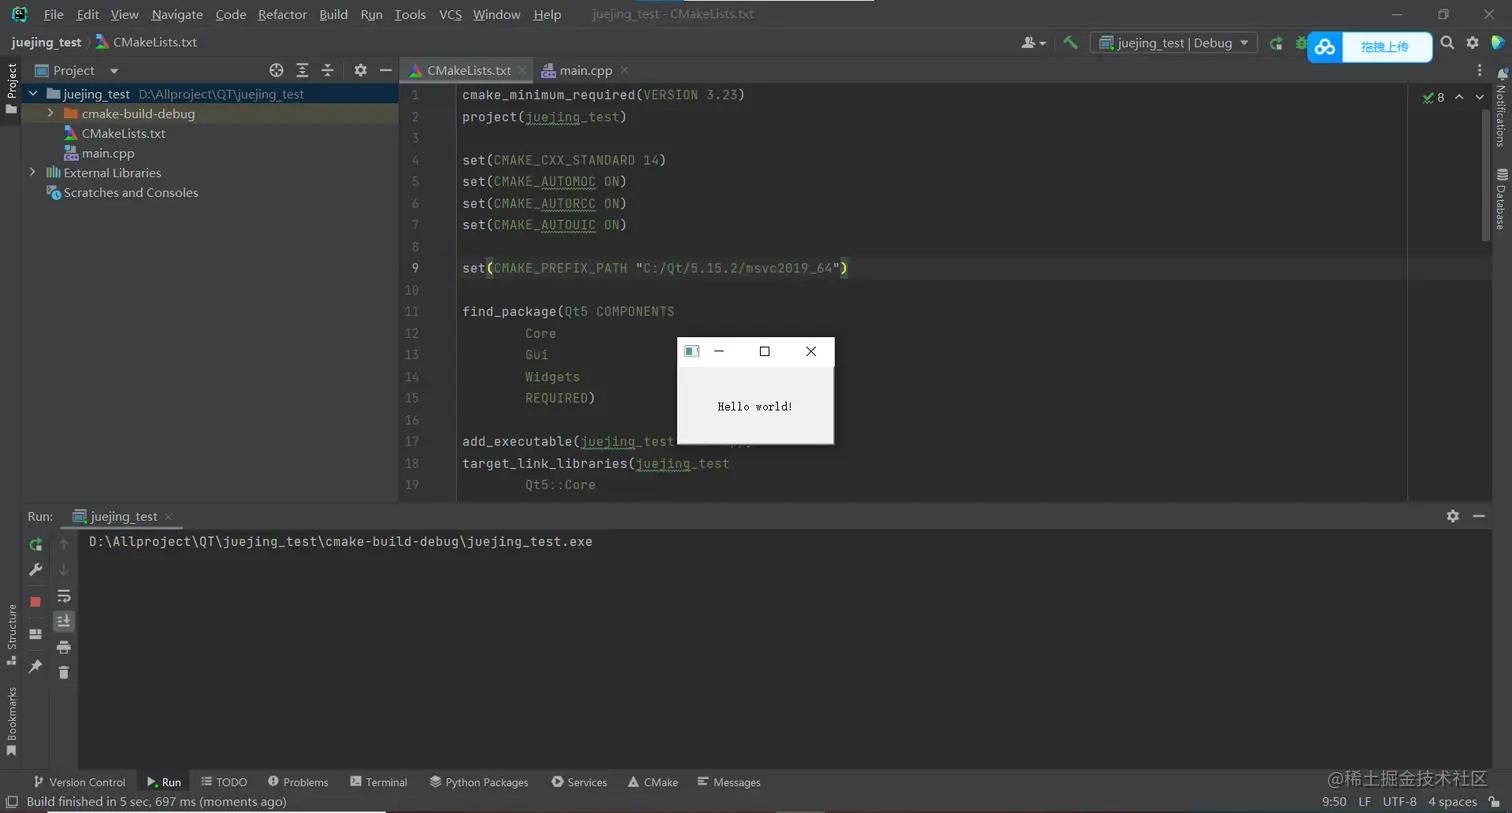Image resolution: width=1512 pixels, height=813 pixels.
Task: Click down the stack trace arrow
Action: coord(64,570)
